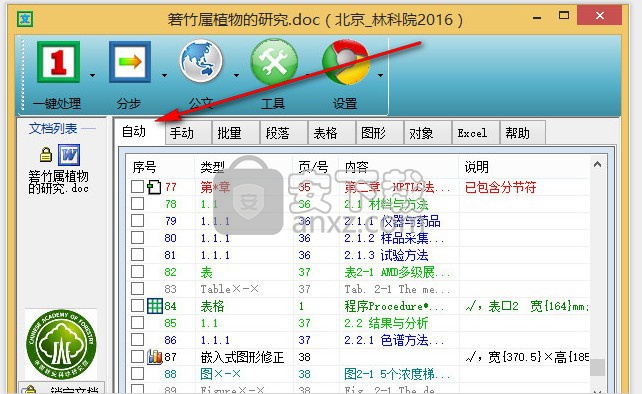Select row content 2.2 结果与分析

click(386, 323)
